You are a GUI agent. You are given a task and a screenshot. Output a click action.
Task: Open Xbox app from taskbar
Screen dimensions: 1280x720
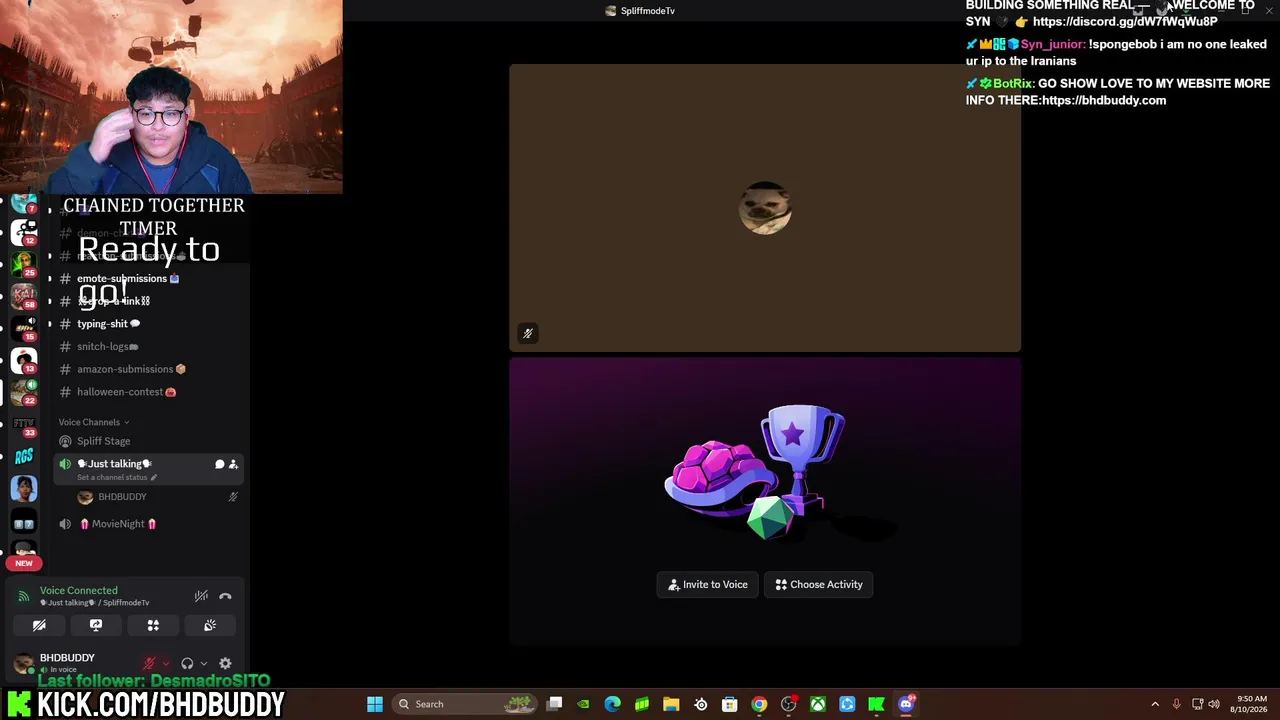click(818, 704)
